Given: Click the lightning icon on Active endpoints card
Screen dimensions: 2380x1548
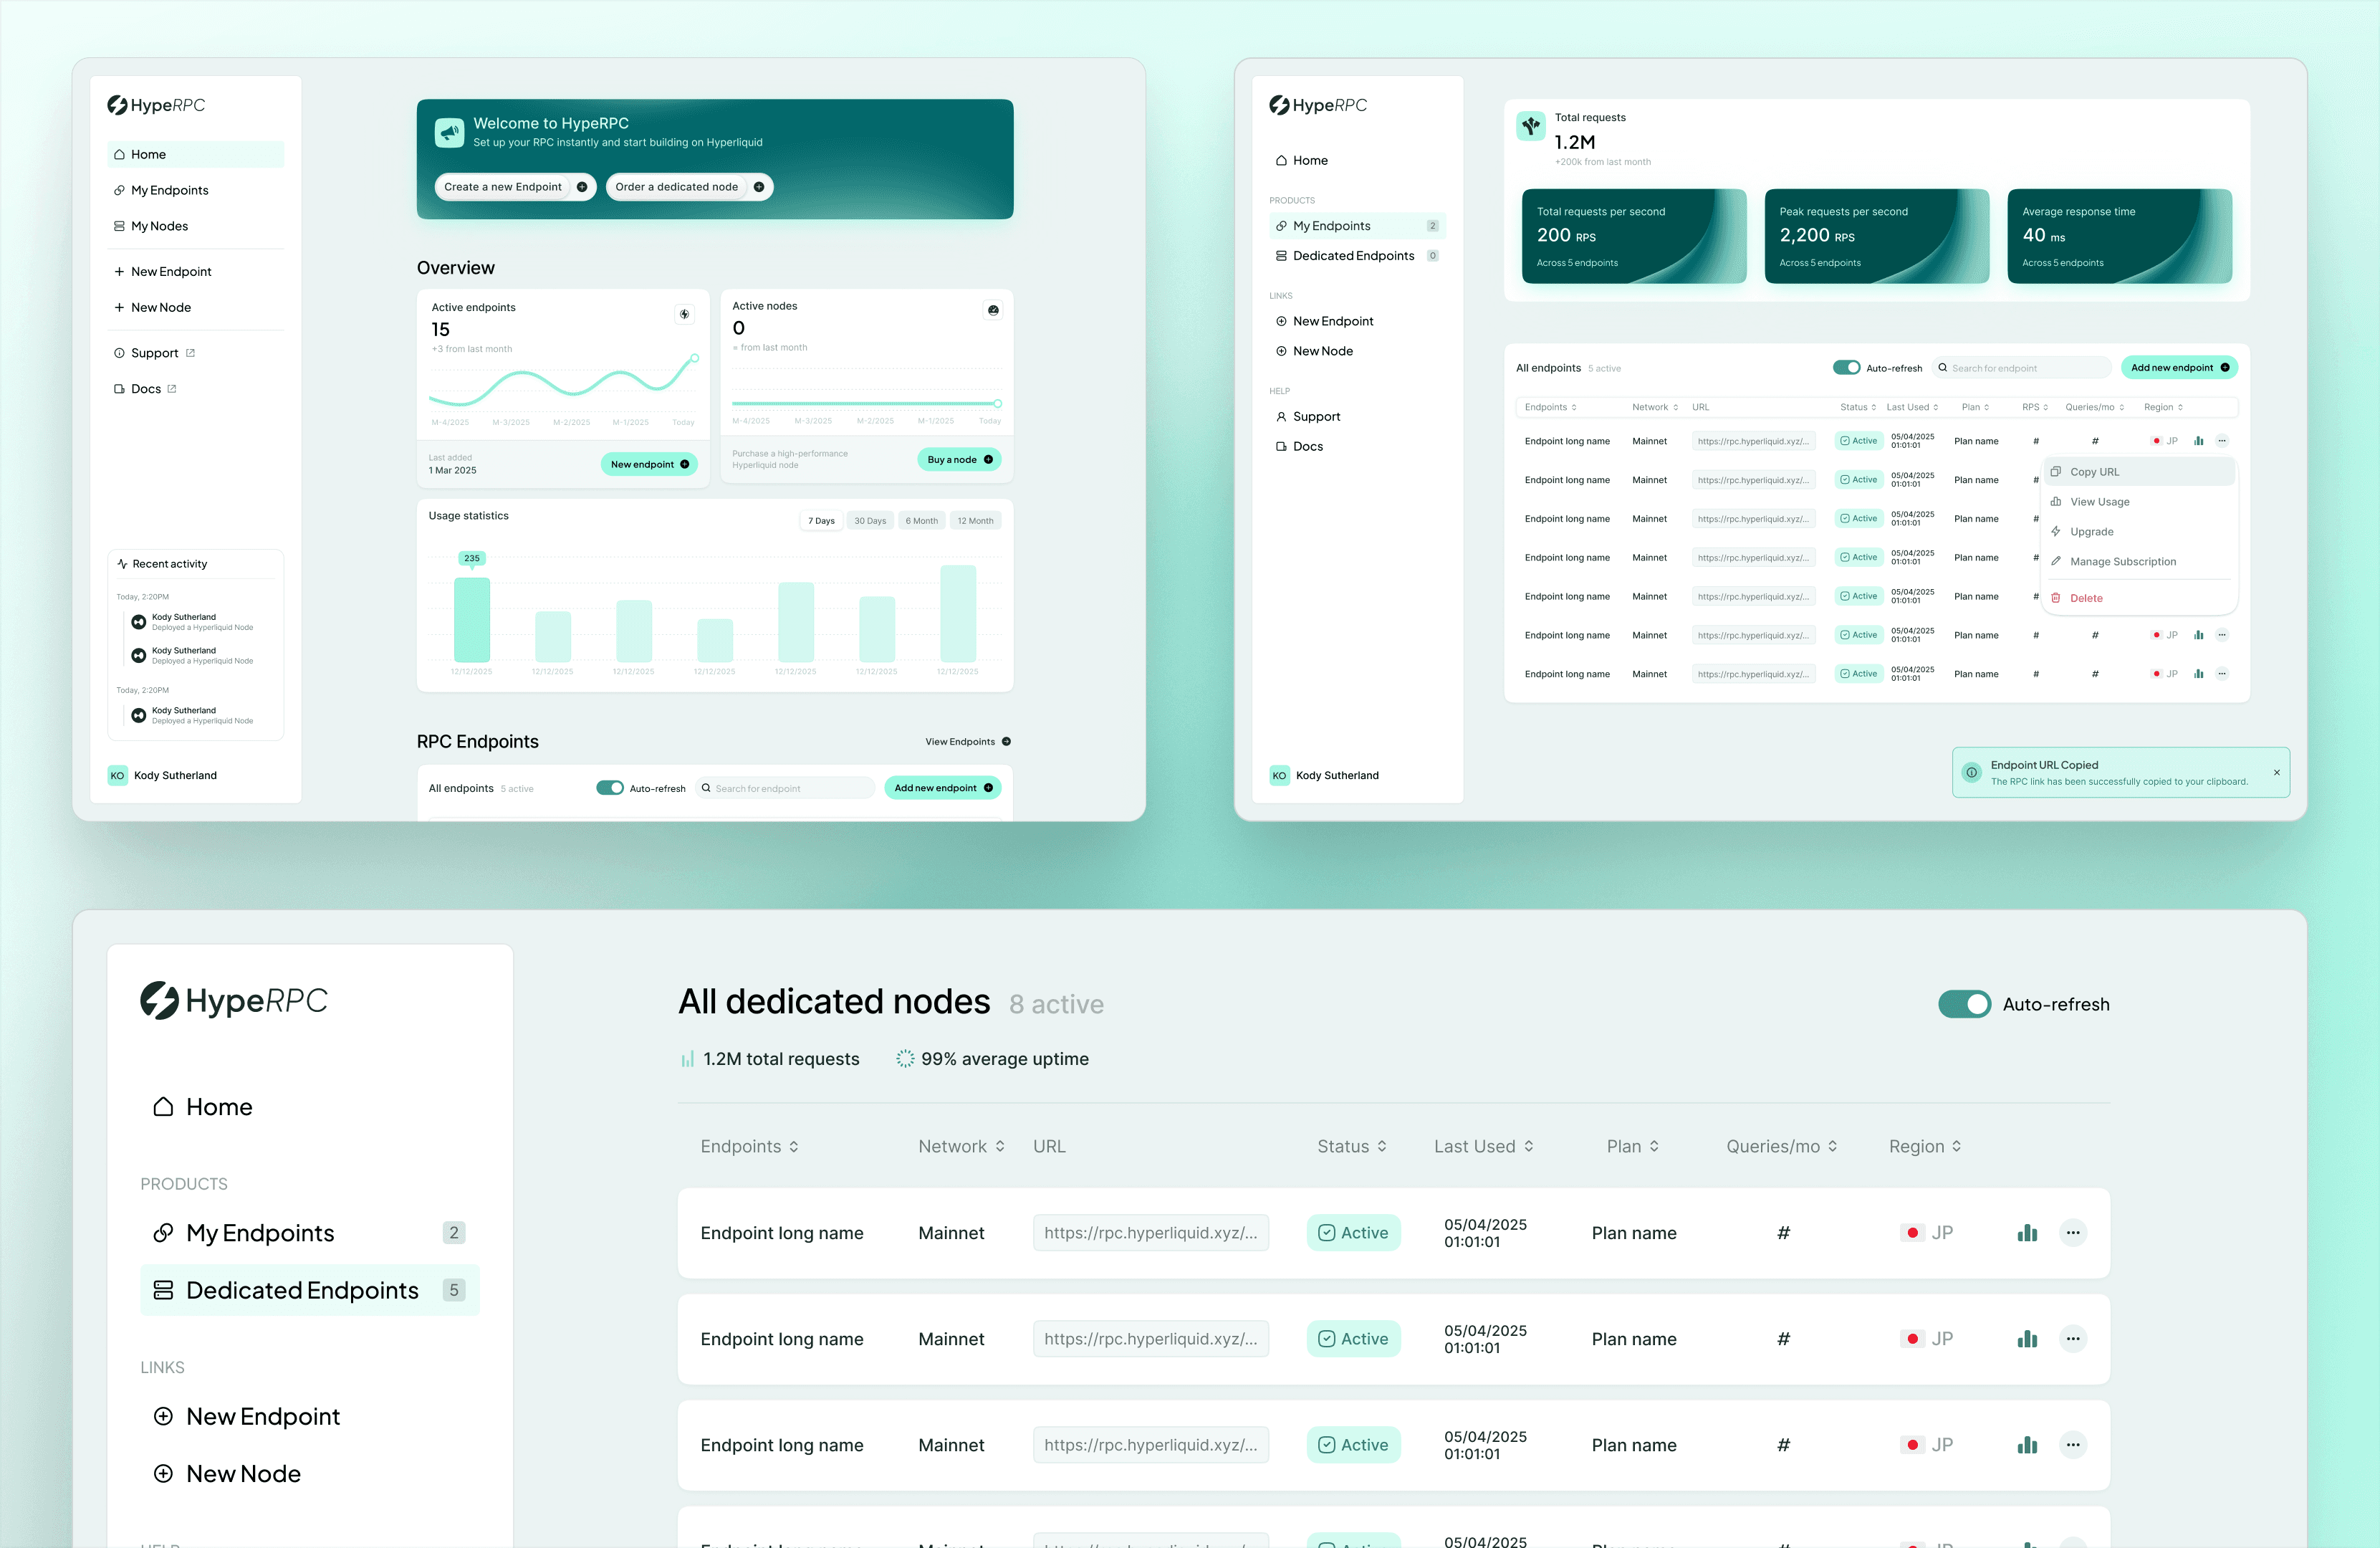Looking at the screenshot, I should [685, 314].
